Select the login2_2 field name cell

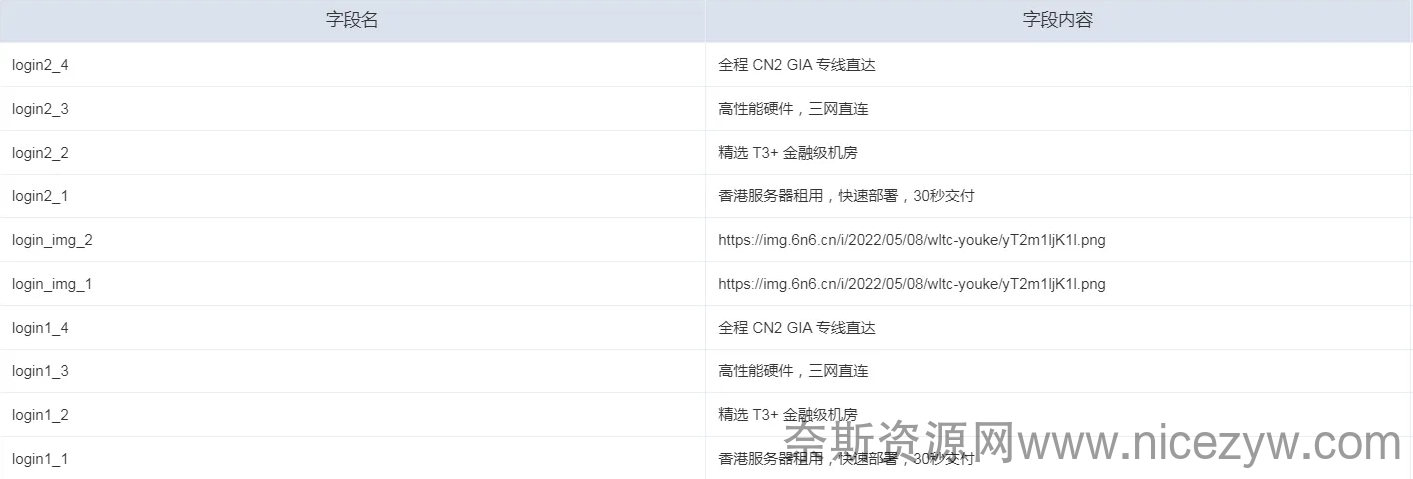click(352, 153)
